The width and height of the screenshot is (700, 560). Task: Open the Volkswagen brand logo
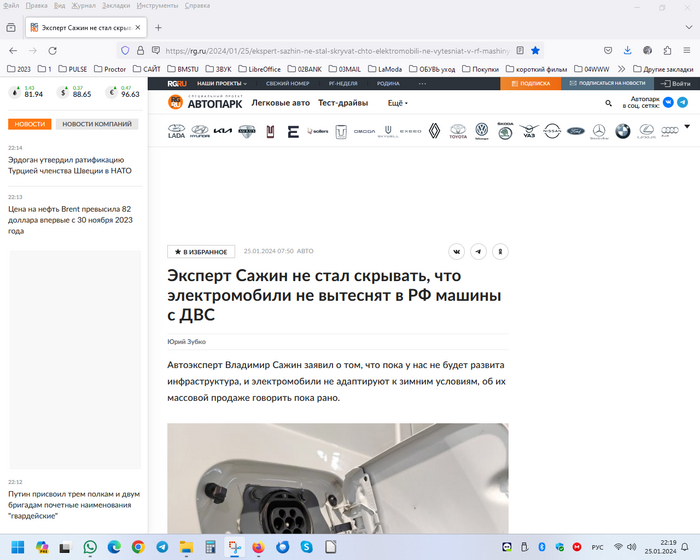[x=481, y=131]
